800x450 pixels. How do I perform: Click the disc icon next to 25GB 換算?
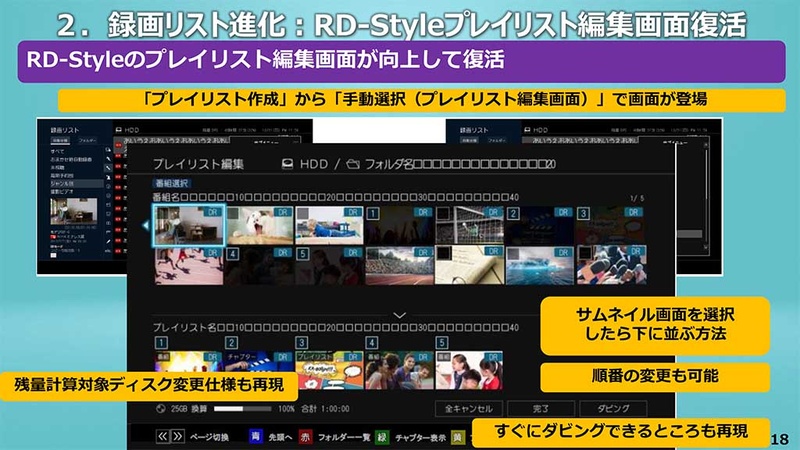tap(161, 409)
